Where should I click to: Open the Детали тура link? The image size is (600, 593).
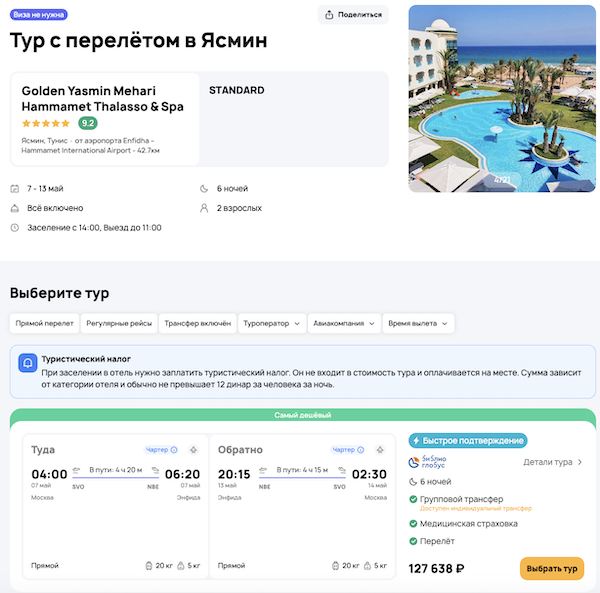coord(553,462)
